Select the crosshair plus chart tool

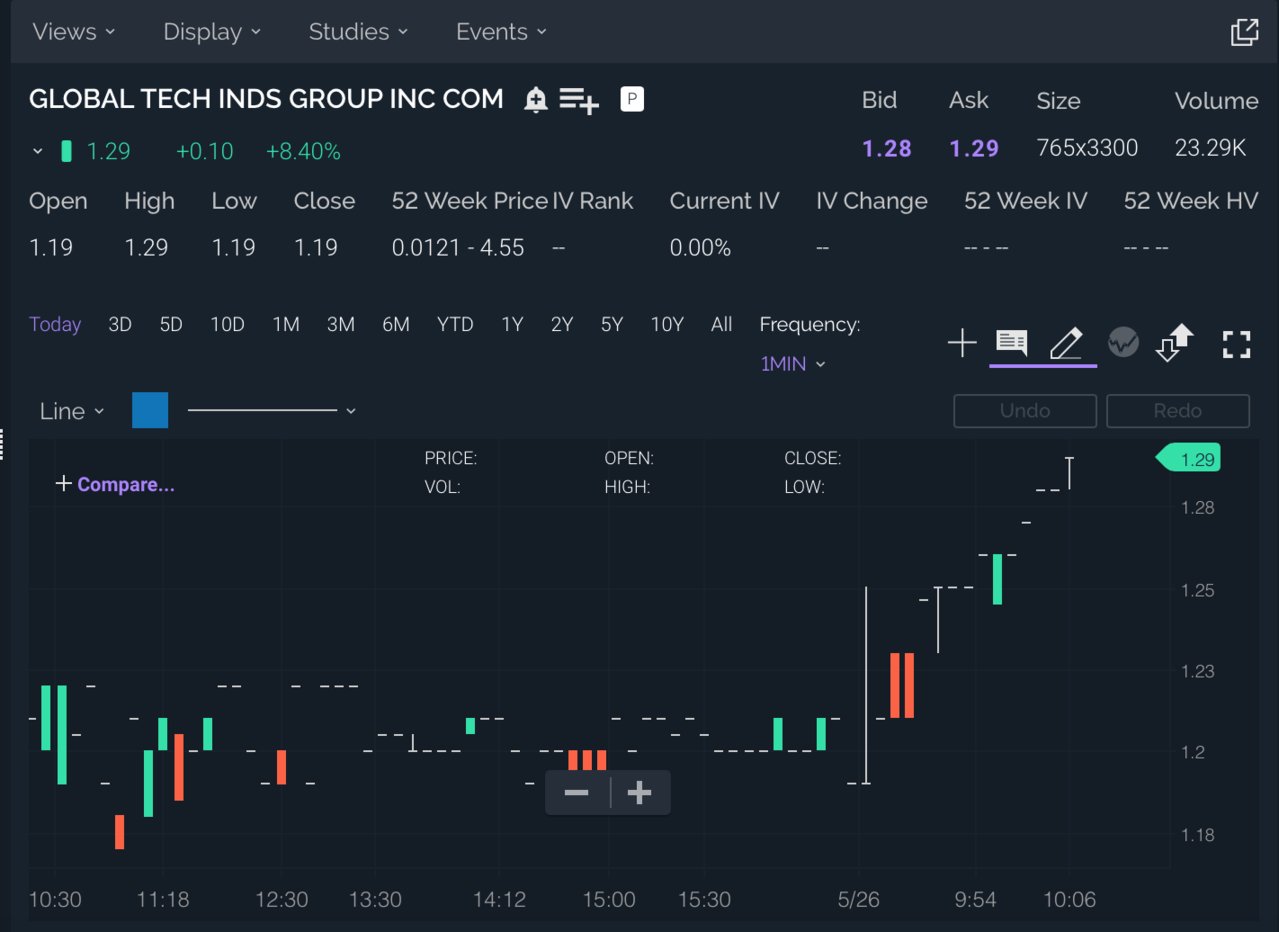(962, 344)
